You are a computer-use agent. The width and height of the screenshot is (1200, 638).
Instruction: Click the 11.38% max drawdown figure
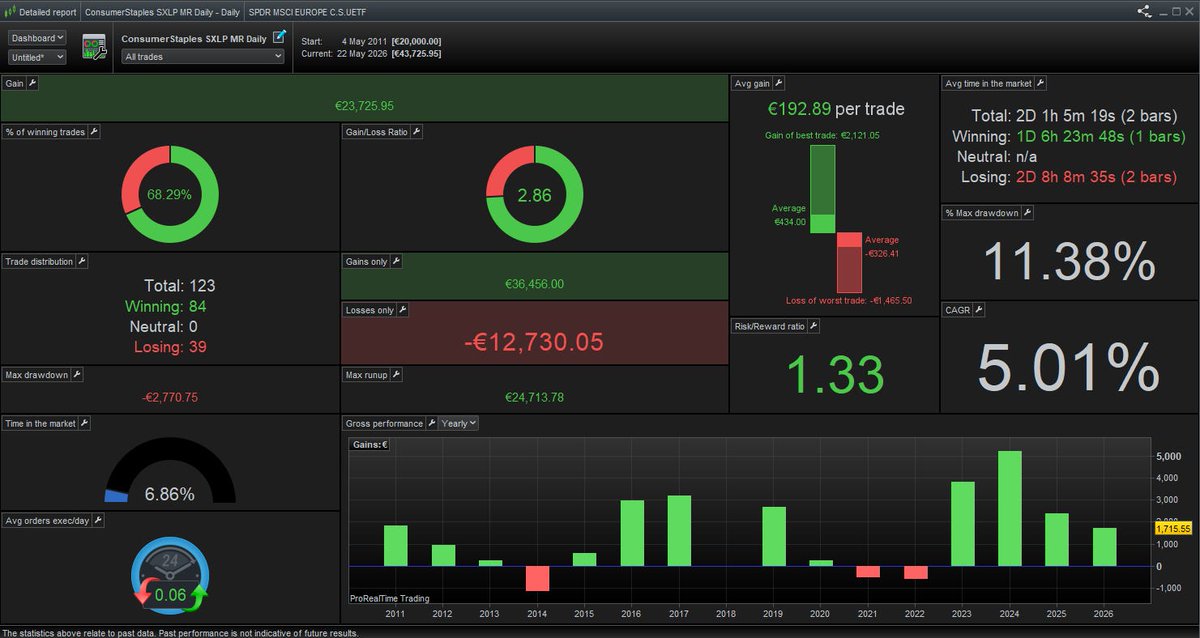[1070, 263]
